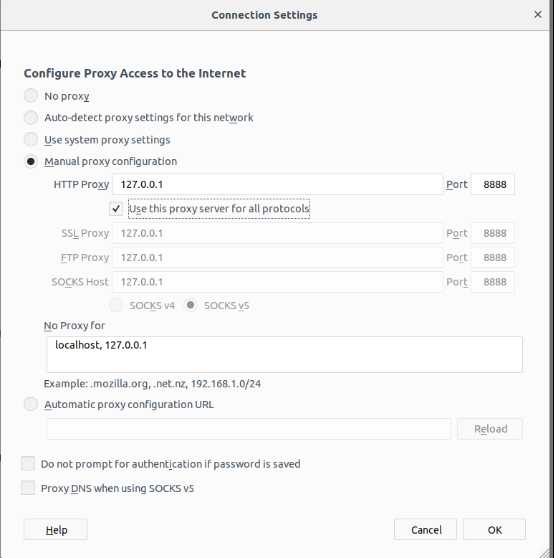This screenshot has width=554, height=558.
Task: Select Use system proxy settings option
Action: point(31,140)
